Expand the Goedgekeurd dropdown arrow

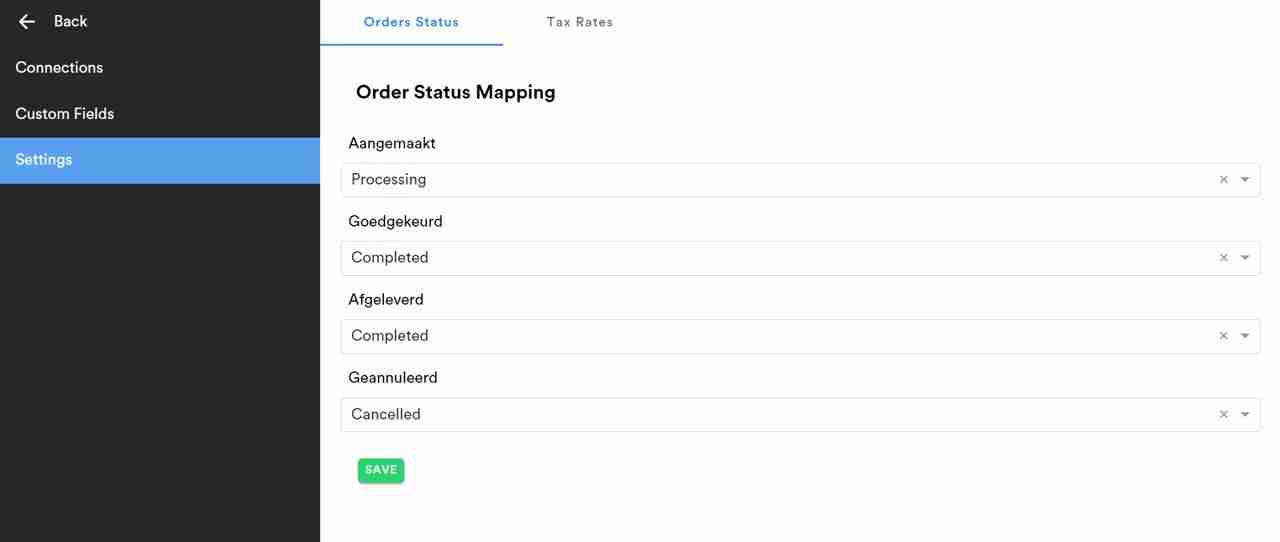pos(1245,258)
